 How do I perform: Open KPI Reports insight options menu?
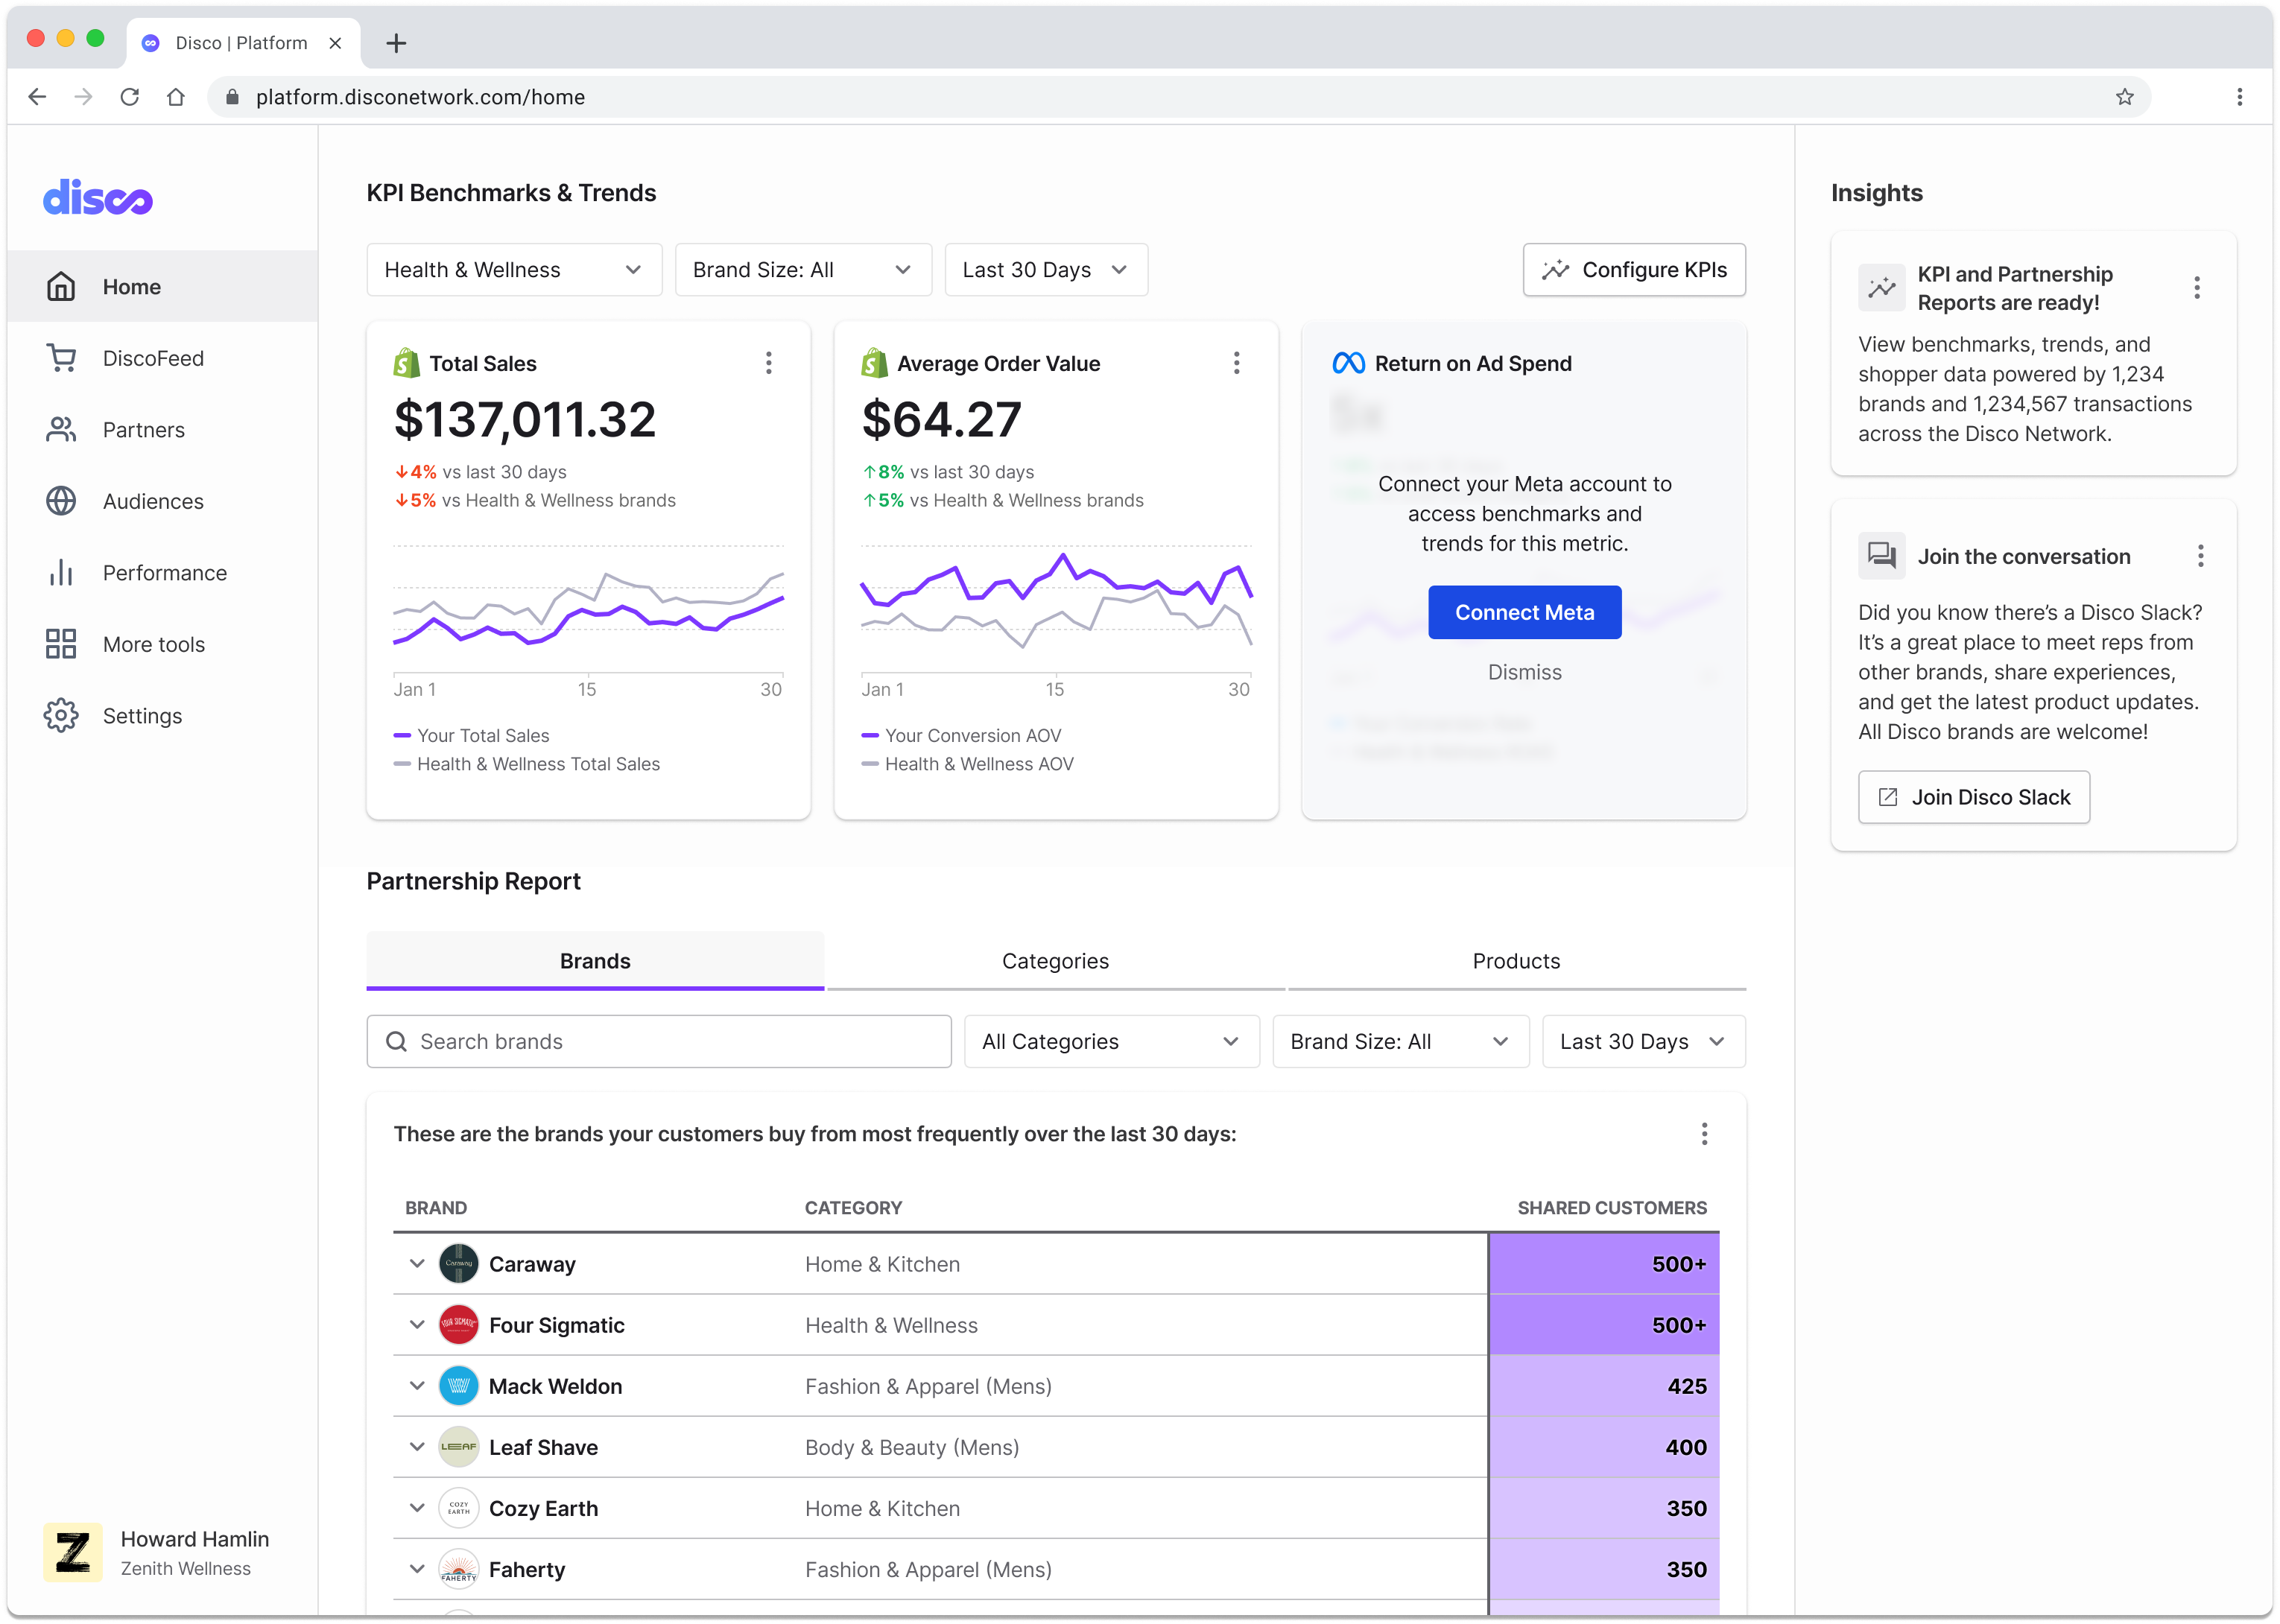2197,288
